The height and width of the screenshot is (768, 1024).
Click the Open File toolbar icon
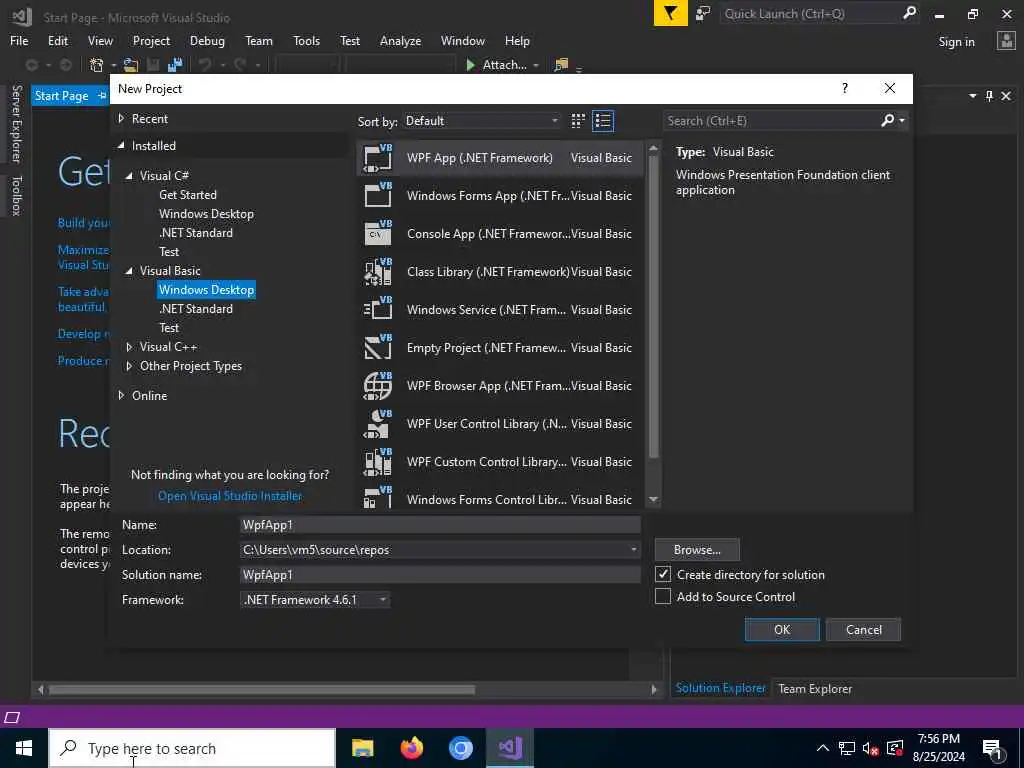(x=131, y=65)
